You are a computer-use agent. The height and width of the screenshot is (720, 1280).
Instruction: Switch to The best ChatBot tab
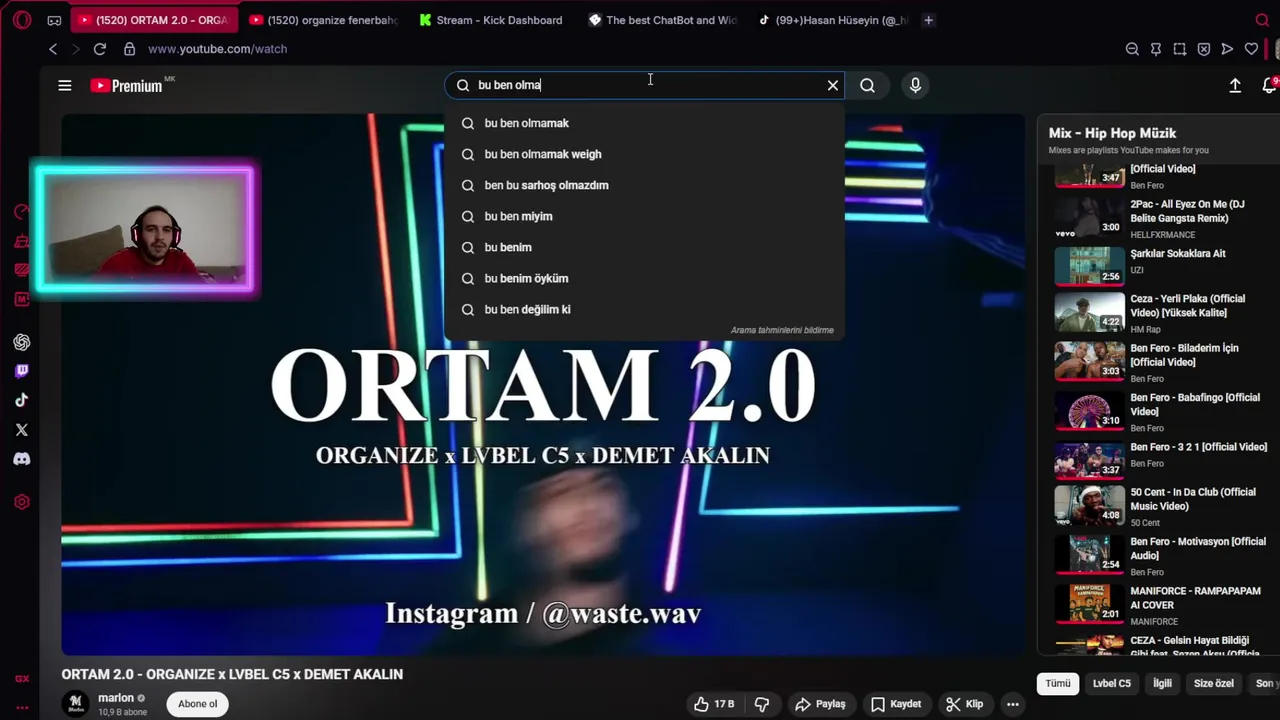pos(663,20)
